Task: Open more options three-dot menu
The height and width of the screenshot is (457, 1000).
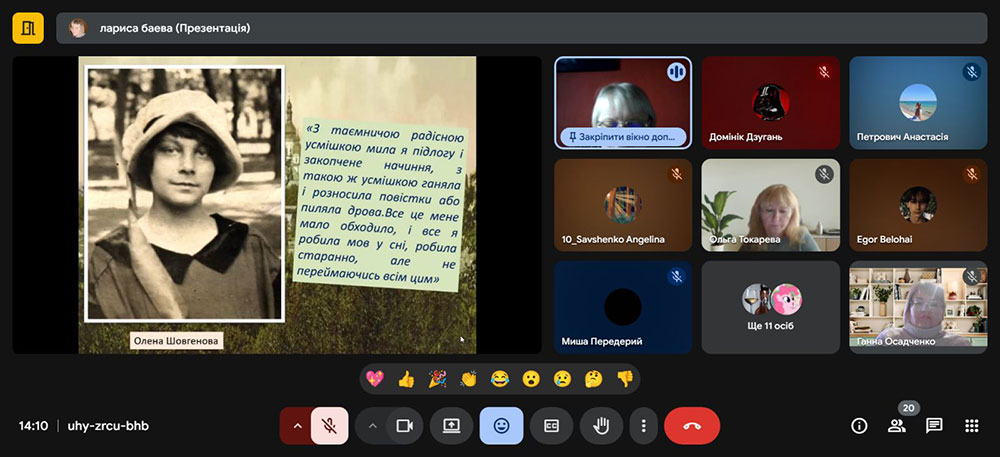Action: [x=643, y=426]
